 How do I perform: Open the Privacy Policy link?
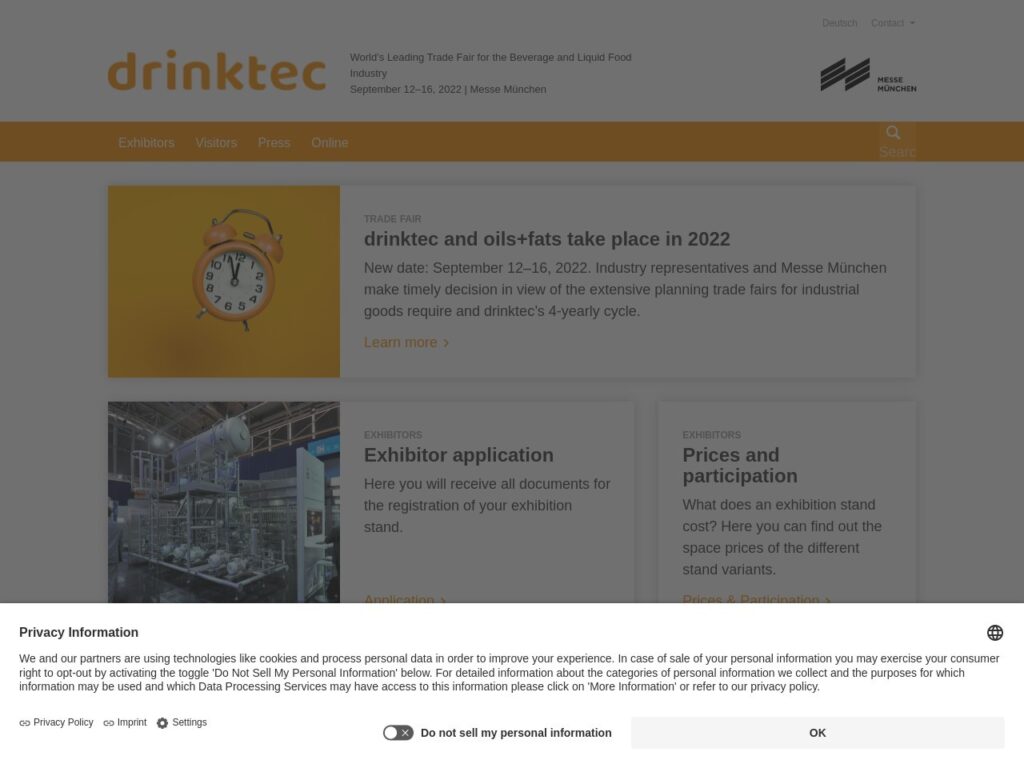pyautogui.click(x=63, y=722)
